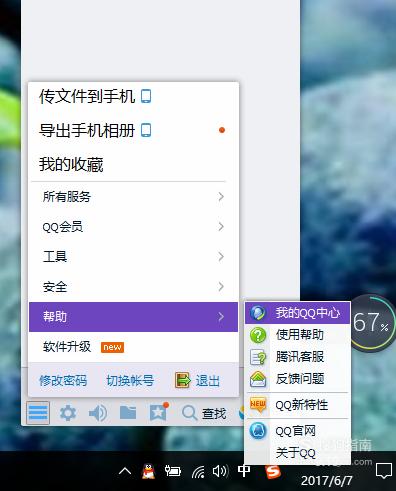Image resolution: width=396 pixels, height=491 pixels.
Task: Open the 2017/6/7 taskbar date
Action: pos(326,480)
